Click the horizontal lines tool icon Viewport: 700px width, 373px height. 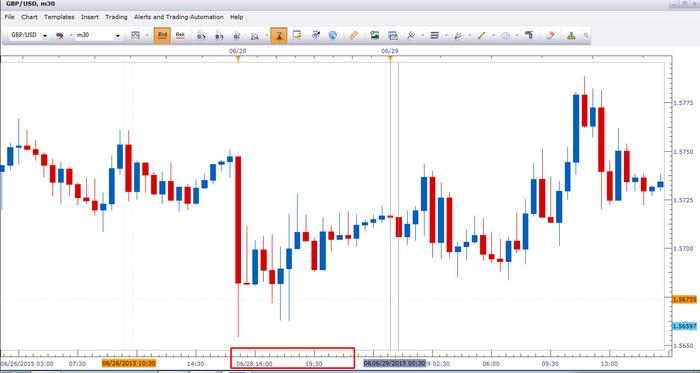(435, 35)
